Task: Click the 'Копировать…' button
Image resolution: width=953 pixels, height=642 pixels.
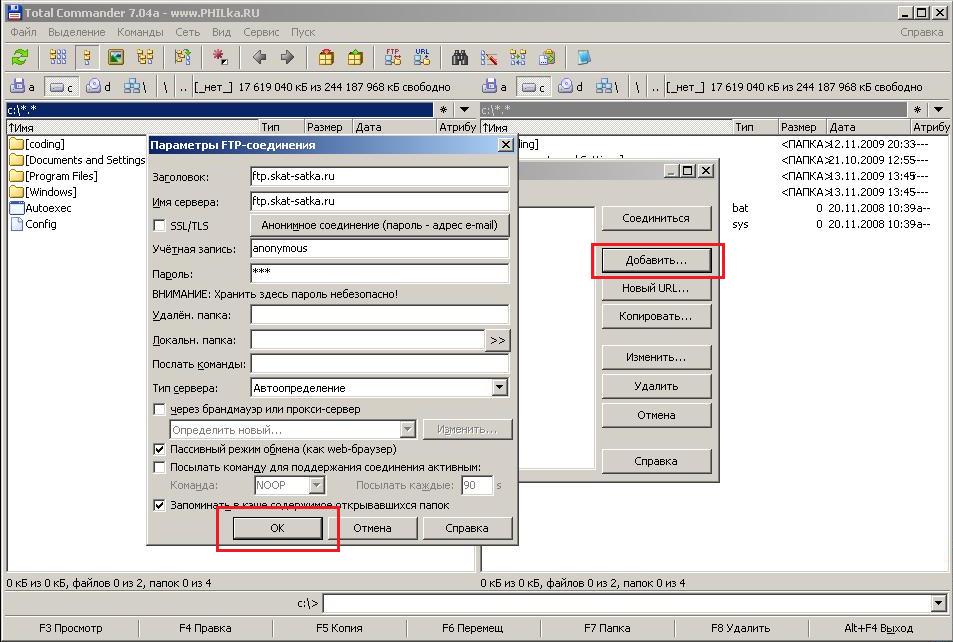Action: coord(656,317)
